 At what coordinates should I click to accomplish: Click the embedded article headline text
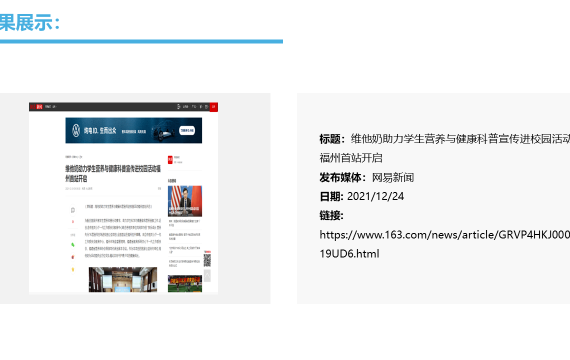pyautogui.click(x=113, y=173)
